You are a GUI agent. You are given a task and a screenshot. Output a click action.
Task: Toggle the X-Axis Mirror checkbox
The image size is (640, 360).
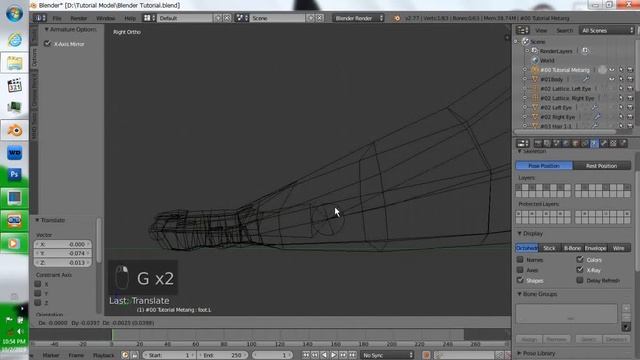tap(47, 44)
